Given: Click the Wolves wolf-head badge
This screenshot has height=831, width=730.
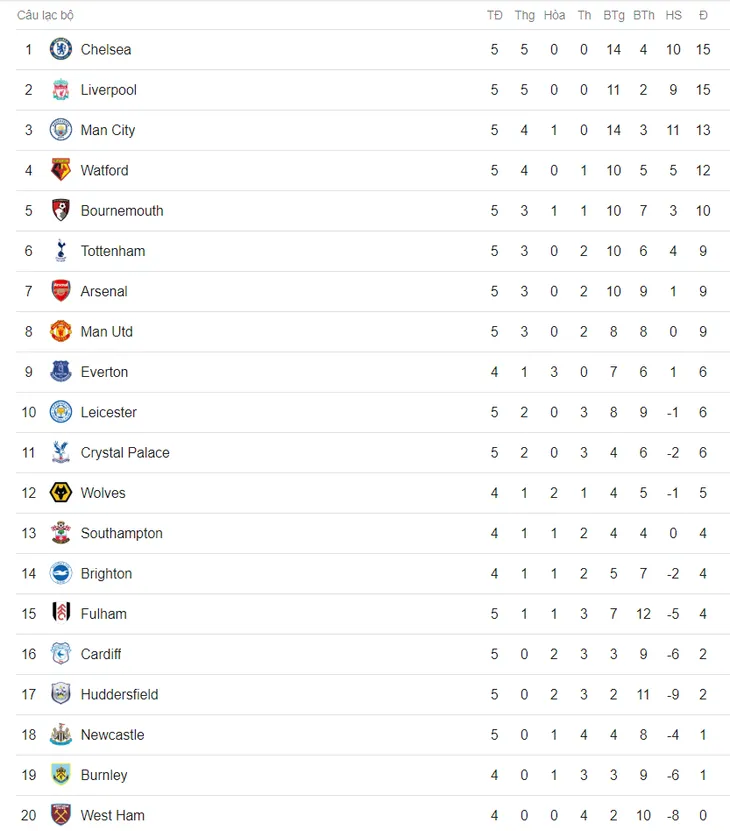Looking at the screenshot, I should point(61,492).
